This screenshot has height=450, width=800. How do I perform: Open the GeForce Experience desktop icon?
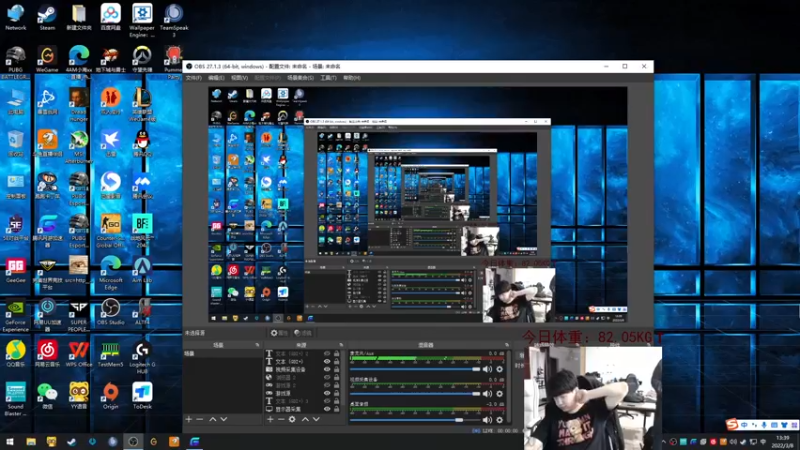(15, 315)
